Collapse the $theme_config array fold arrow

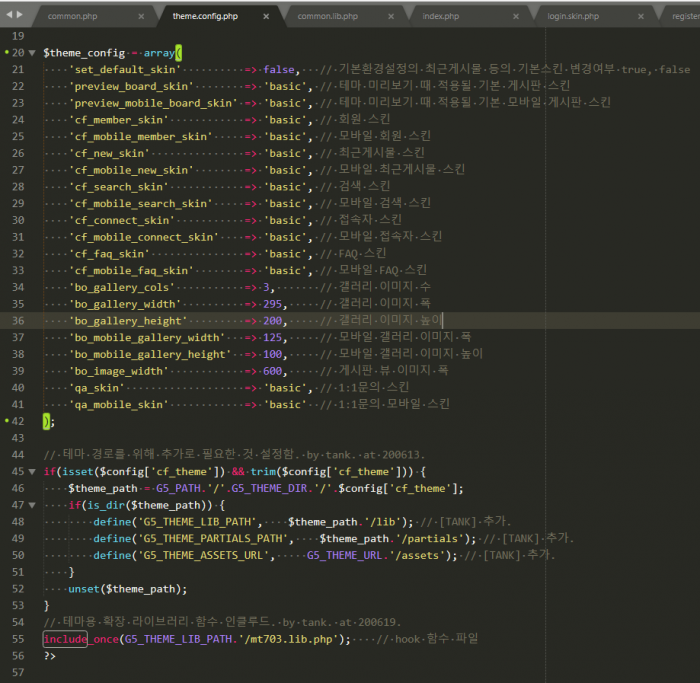(x=32, y=52)
